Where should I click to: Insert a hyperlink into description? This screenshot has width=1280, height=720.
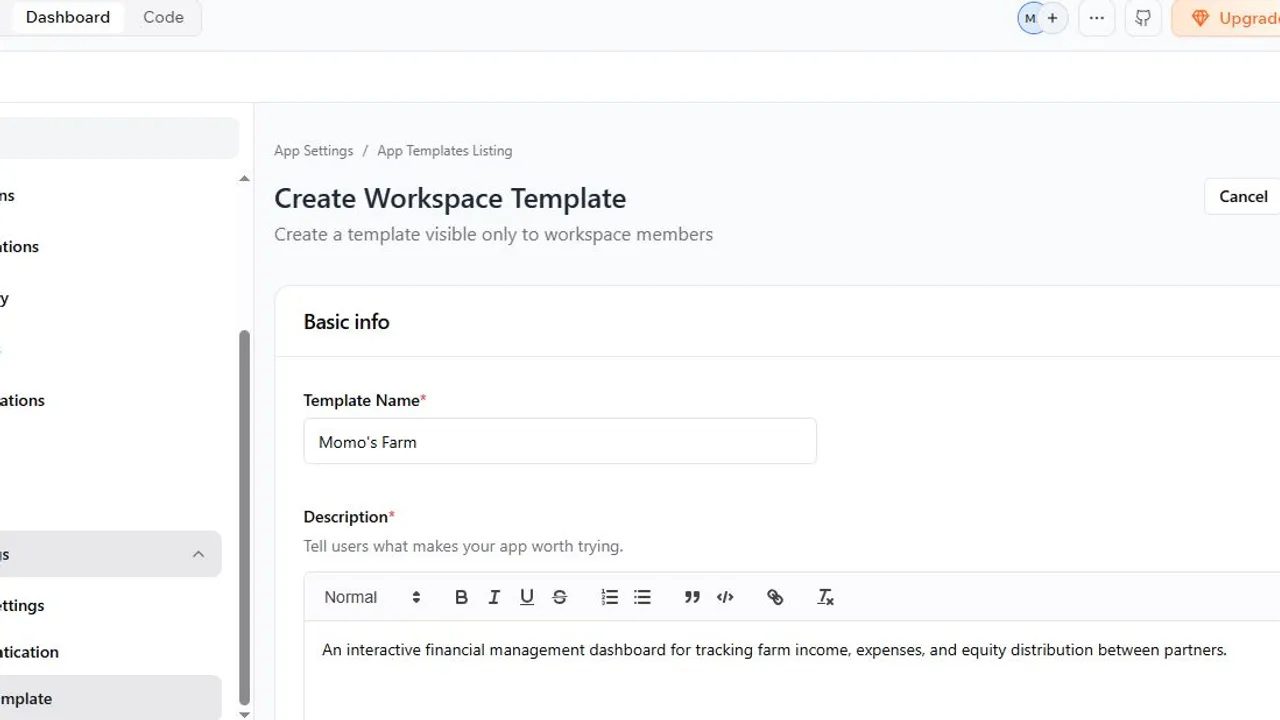[x=775, y=597]
